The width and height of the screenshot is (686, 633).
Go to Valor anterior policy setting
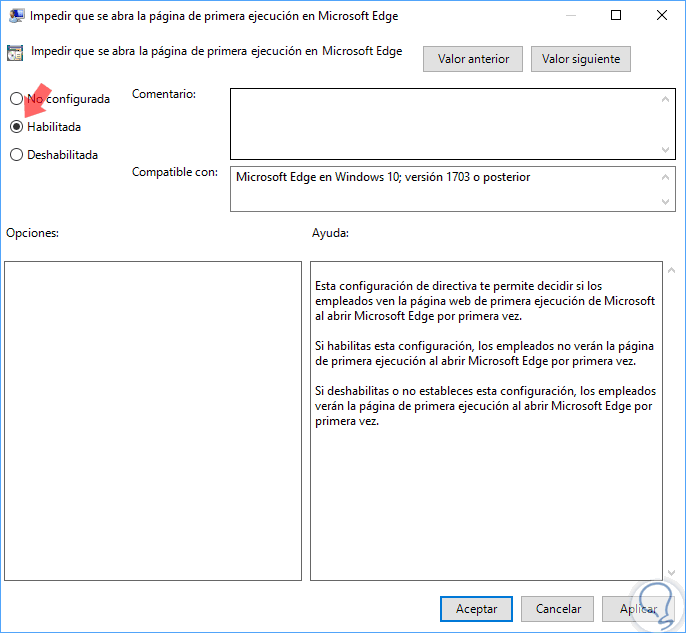point(472,59)
